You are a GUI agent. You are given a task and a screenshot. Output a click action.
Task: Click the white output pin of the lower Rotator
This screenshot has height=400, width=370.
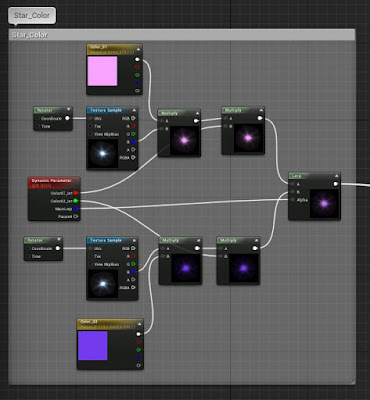(58, 248)
